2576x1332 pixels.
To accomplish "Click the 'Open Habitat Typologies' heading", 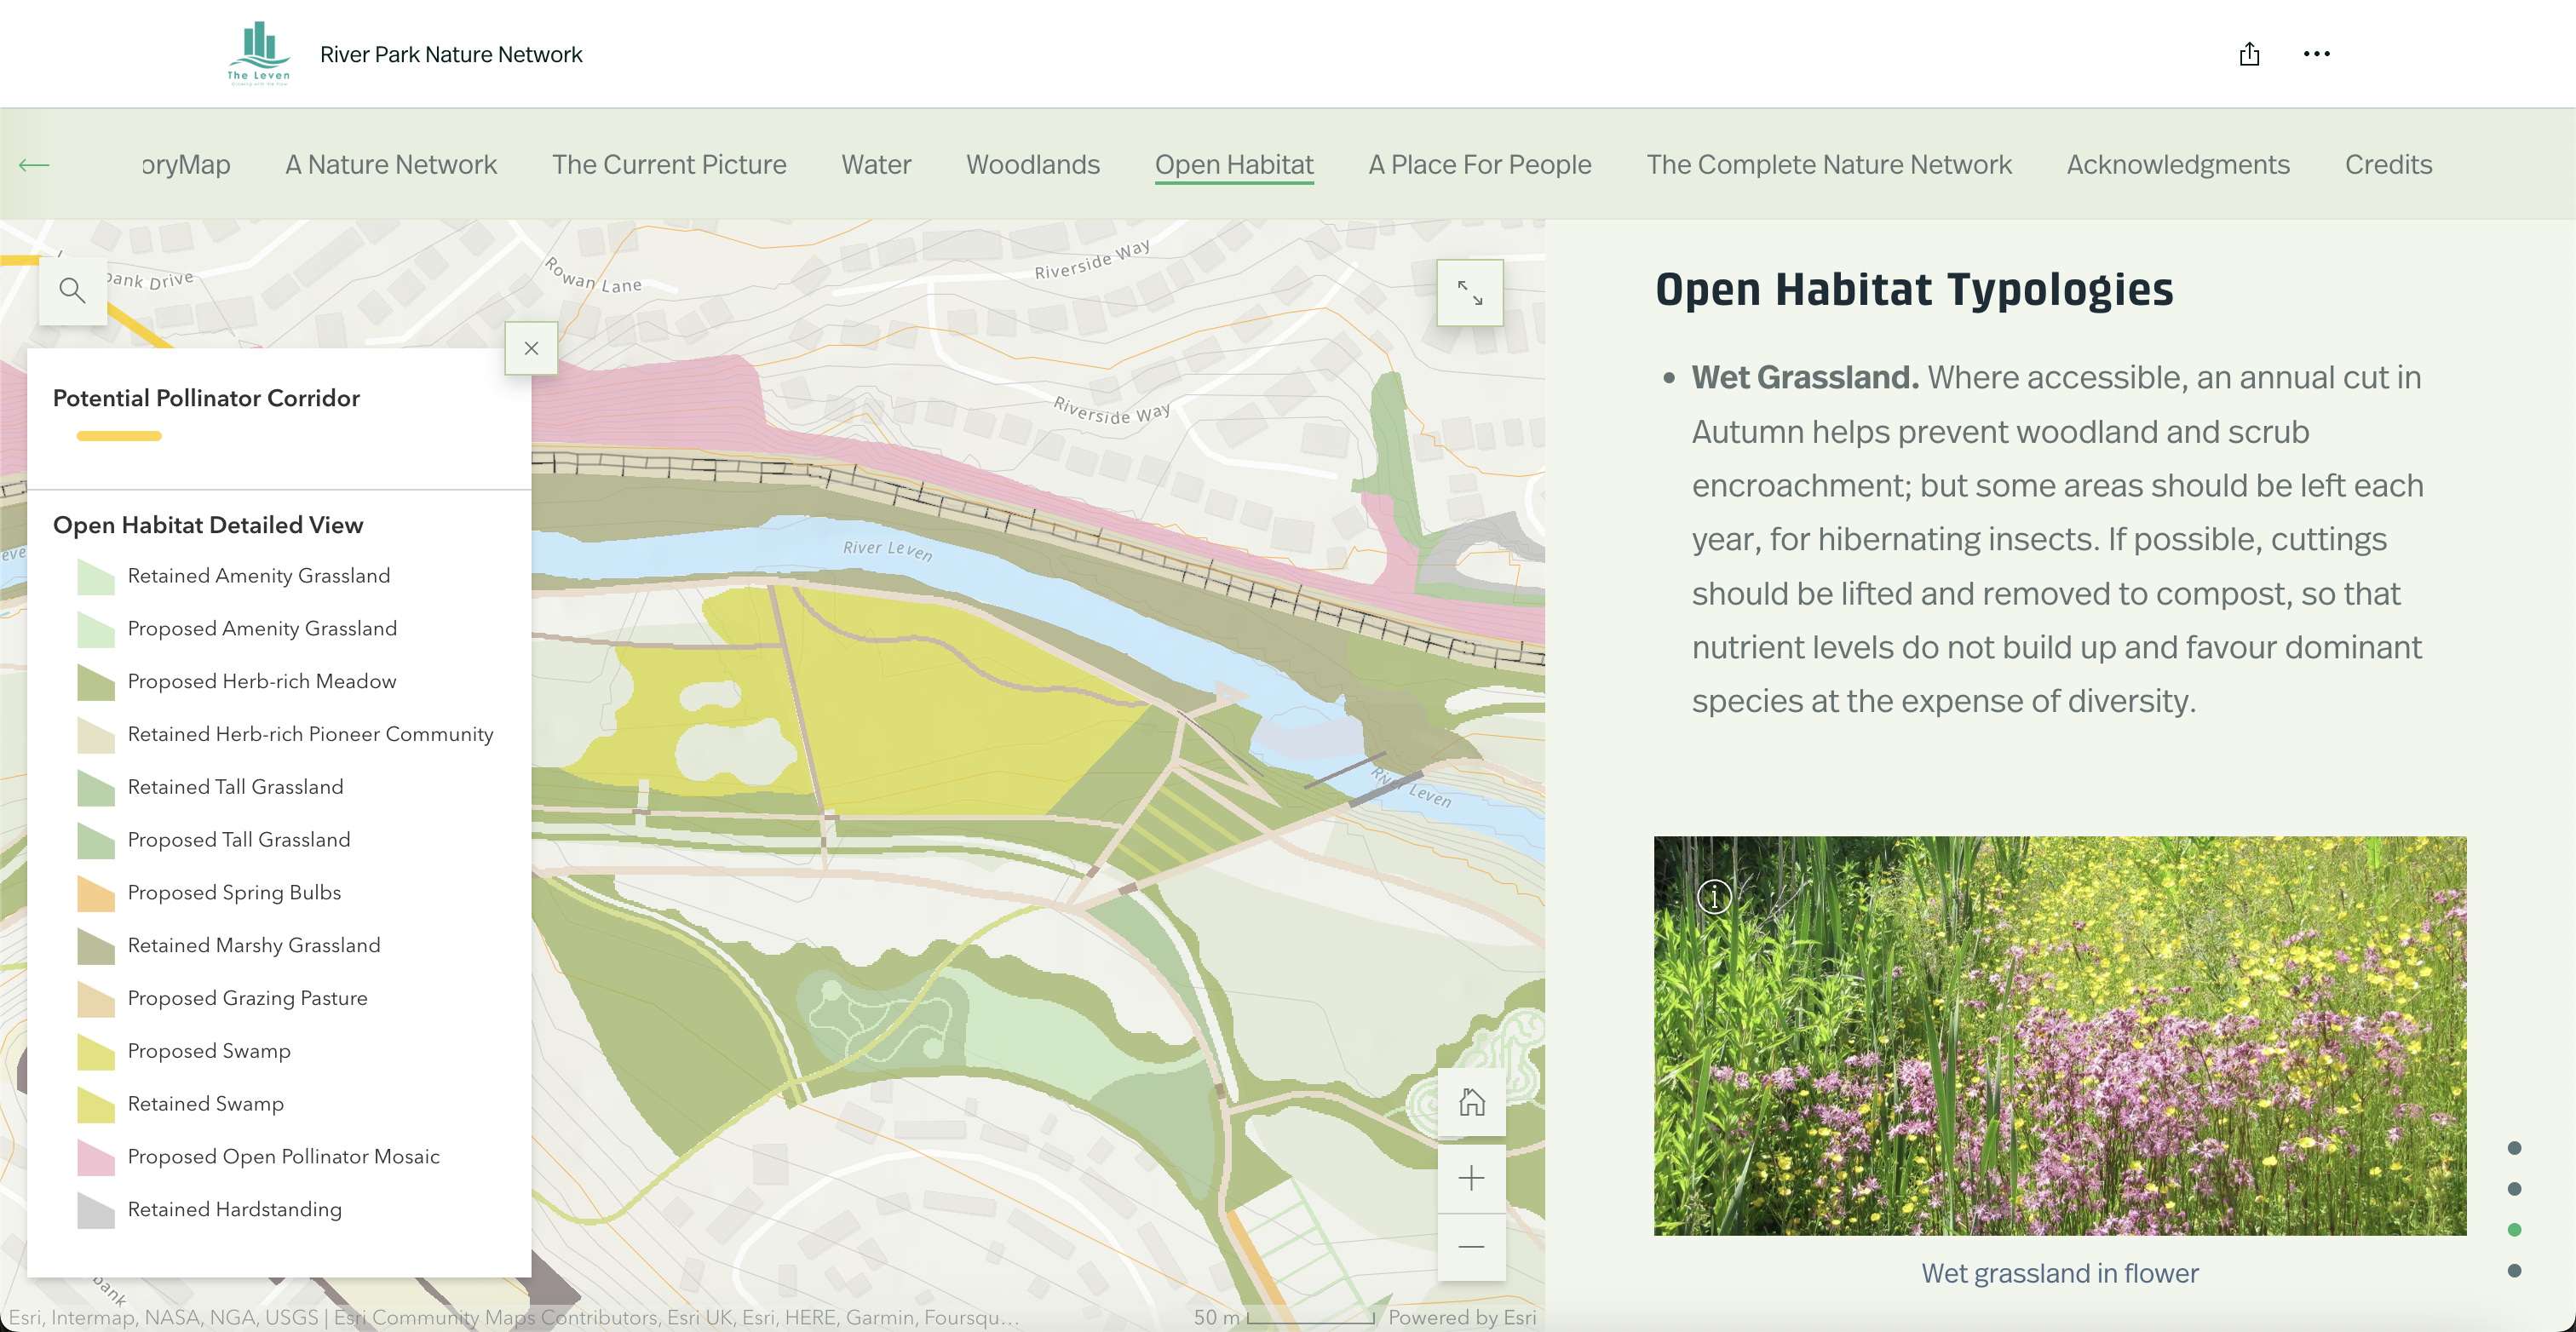I will point(1914,289).
